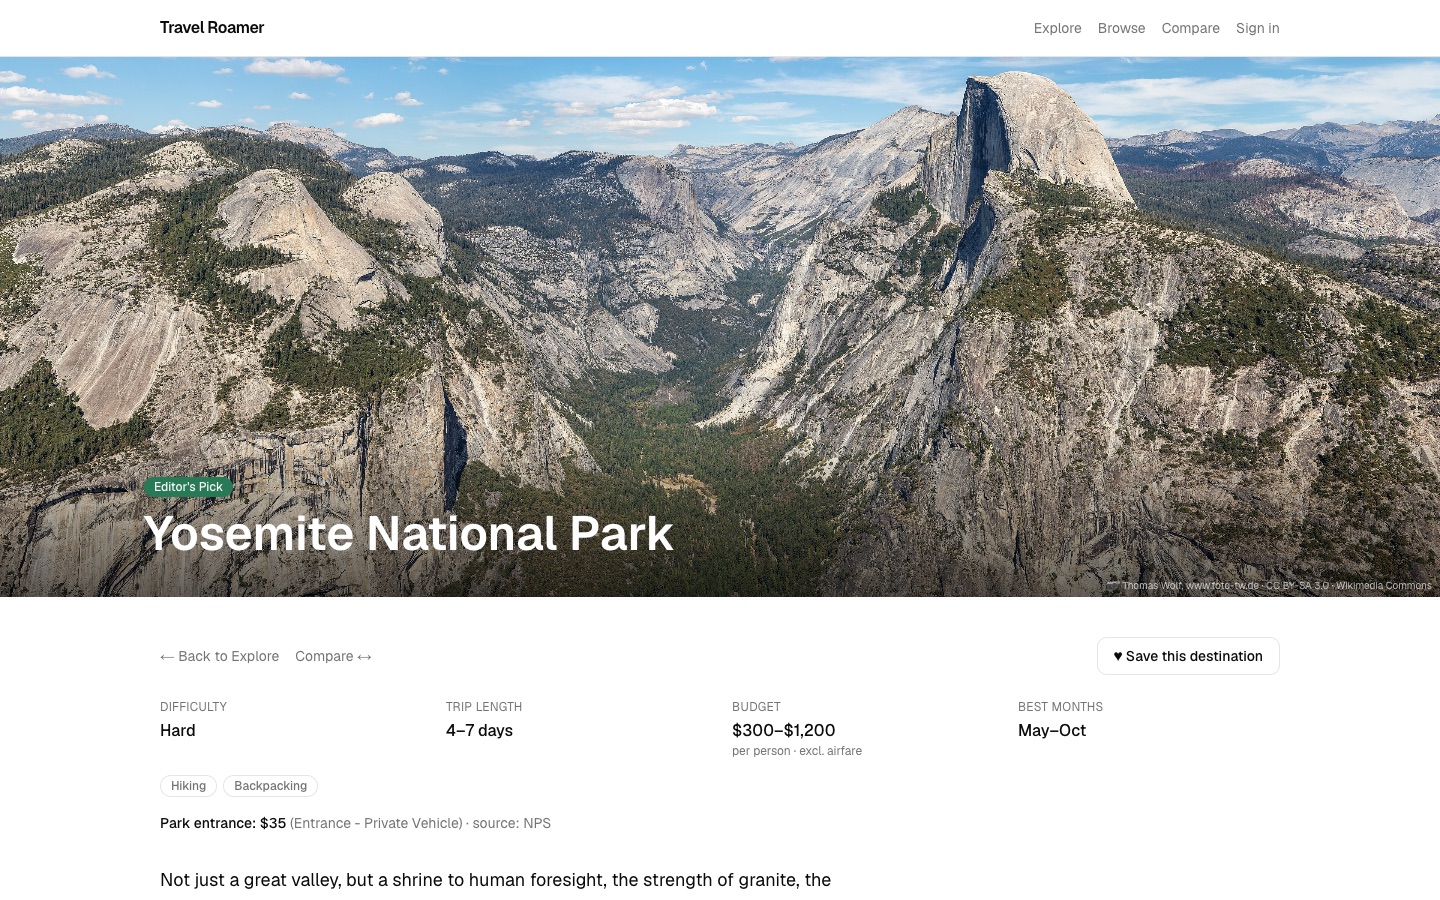The height and width of the screenshot is (900, 1440).
Task: Click the 4–7 days trip length value
Action: (479, 730)
